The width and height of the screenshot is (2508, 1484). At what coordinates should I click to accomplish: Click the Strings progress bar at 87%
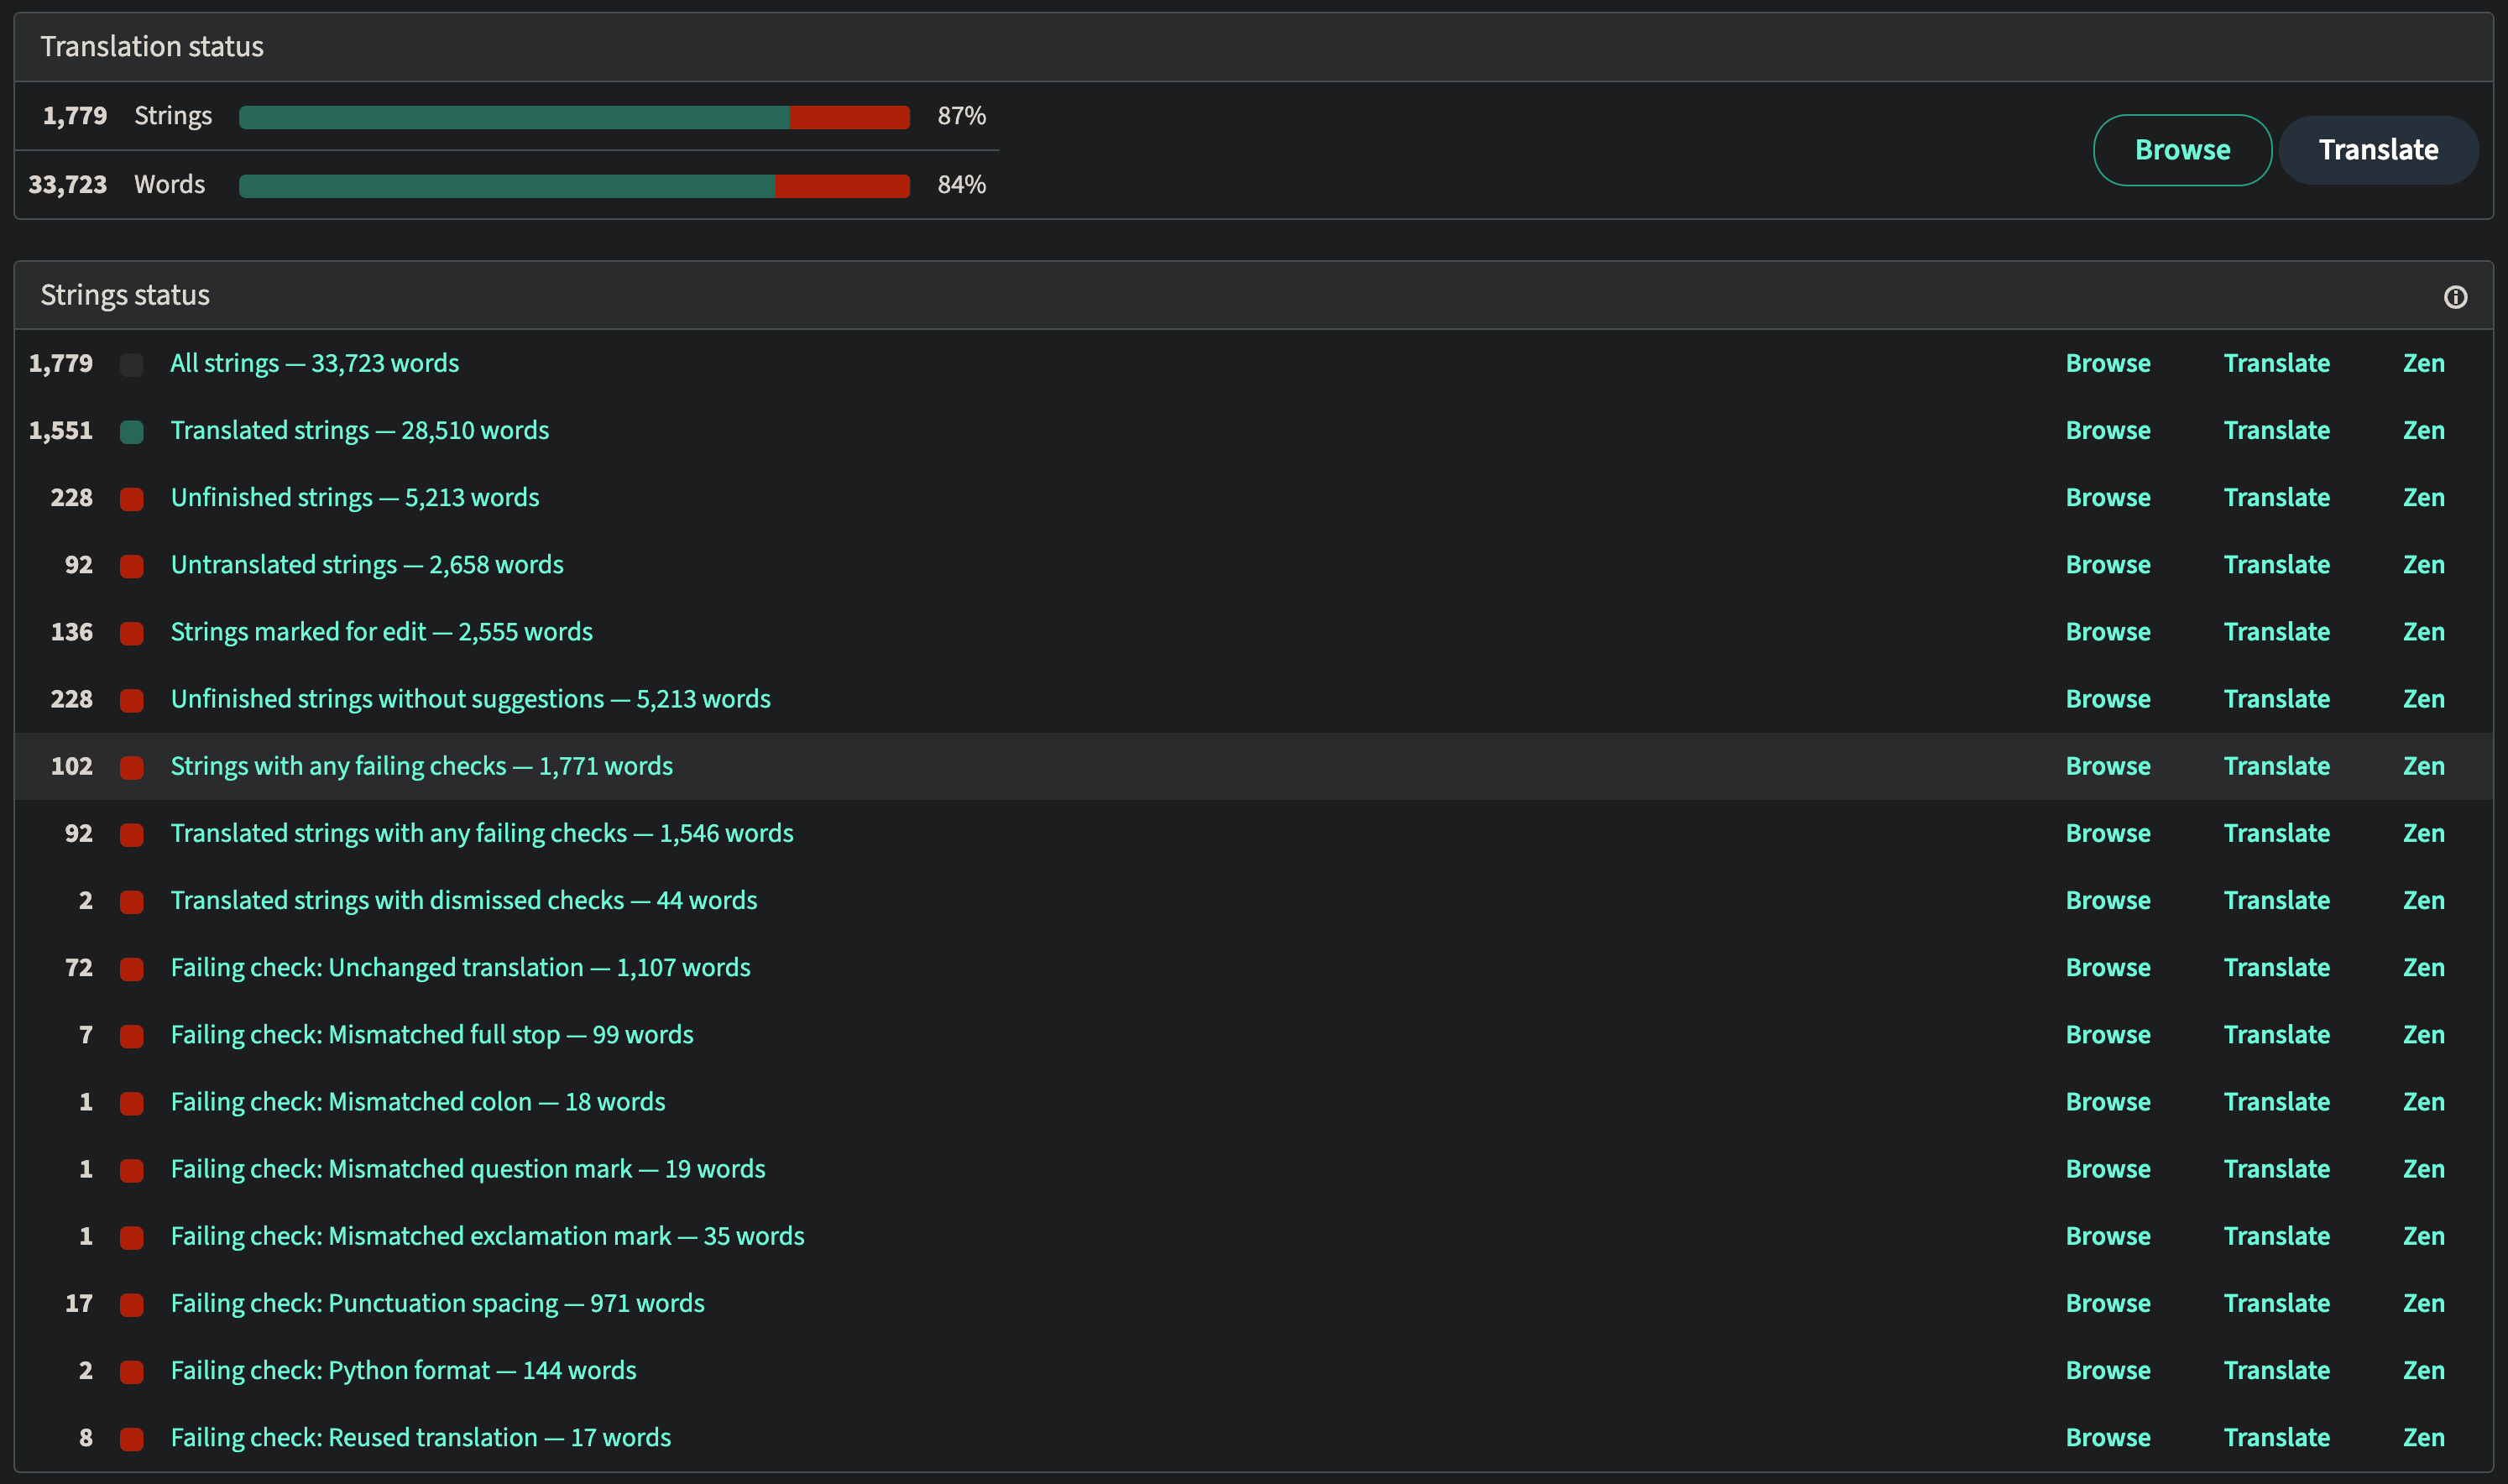574,117
